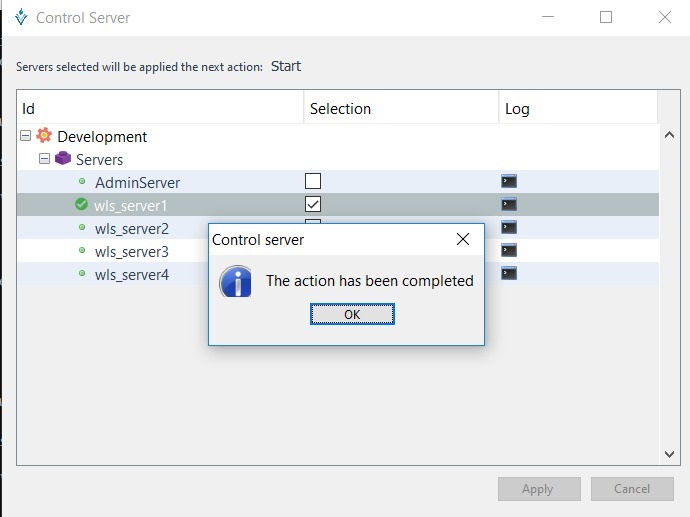Collapse the Development tree node
This screenshot has width=690, height=517.
pyautogui.click(x=25, y=136)
